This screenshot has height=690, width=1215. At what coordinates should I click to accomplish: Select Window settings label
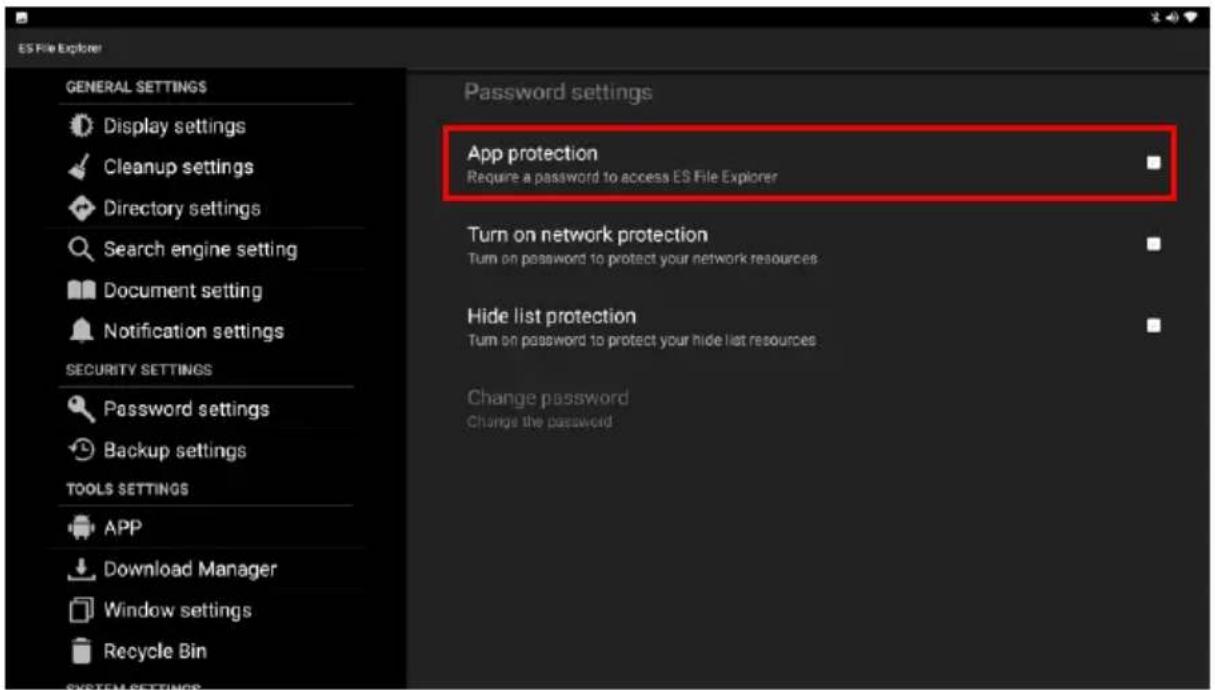(x=177, y=610)
